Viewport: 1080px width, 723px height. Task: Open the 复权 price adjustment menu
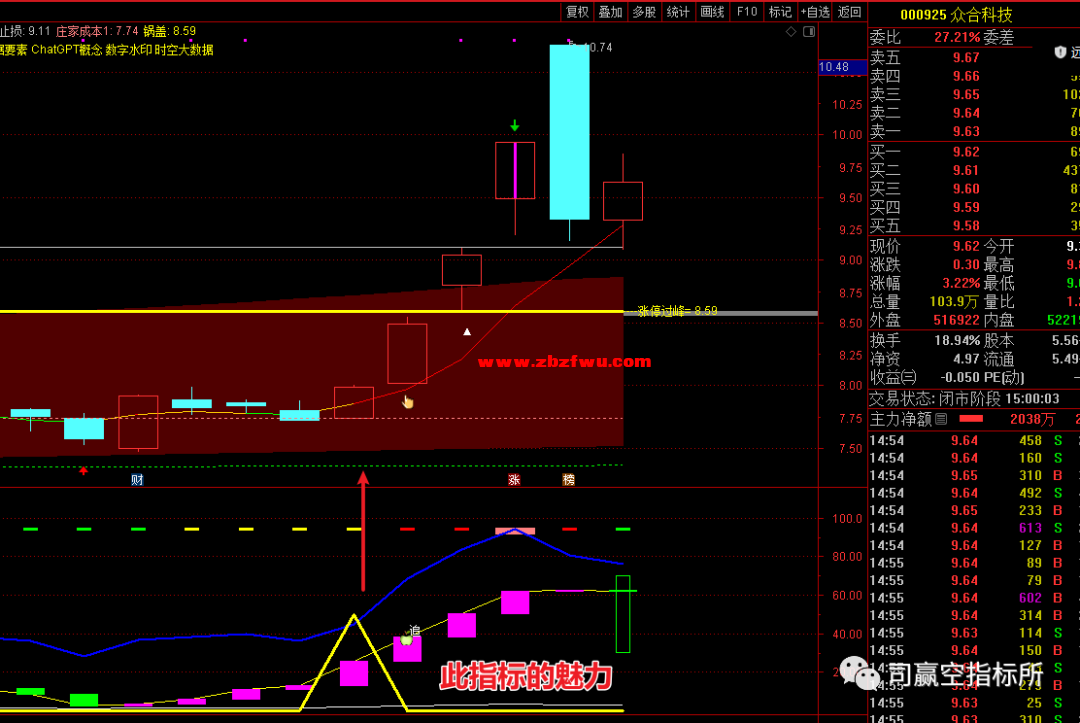point(577,12)
